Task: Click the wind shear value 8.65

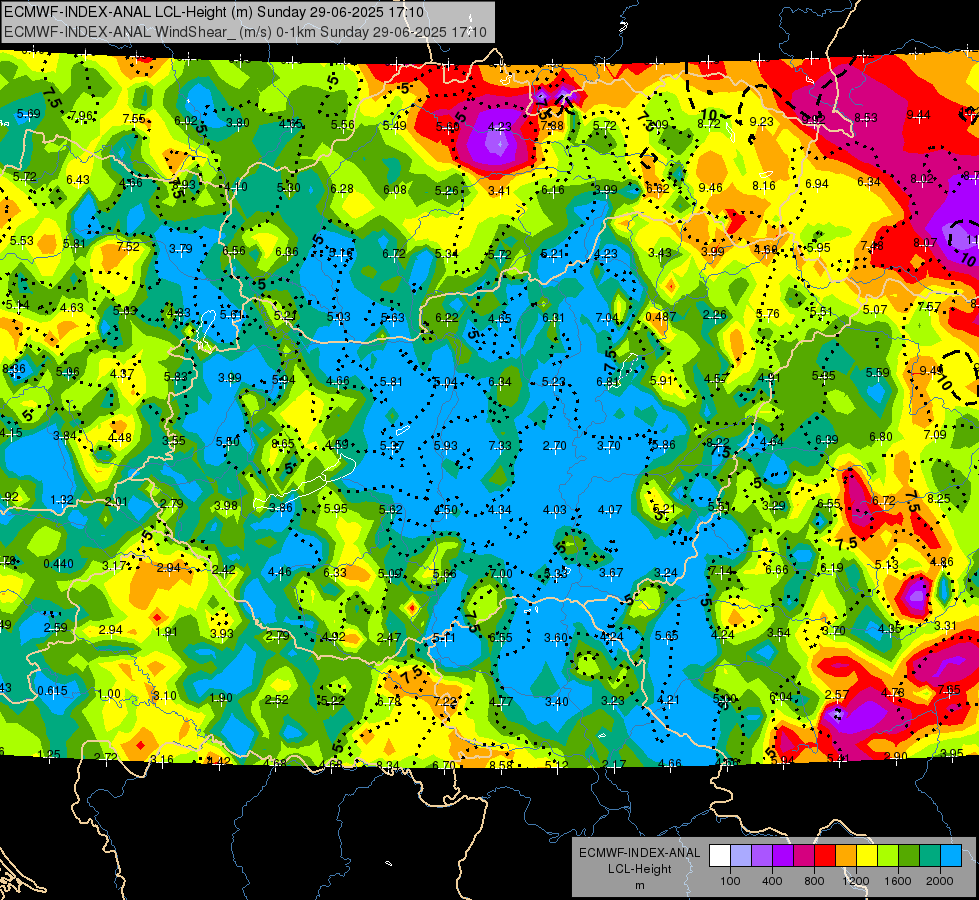Action: click(x=283, y=444)
